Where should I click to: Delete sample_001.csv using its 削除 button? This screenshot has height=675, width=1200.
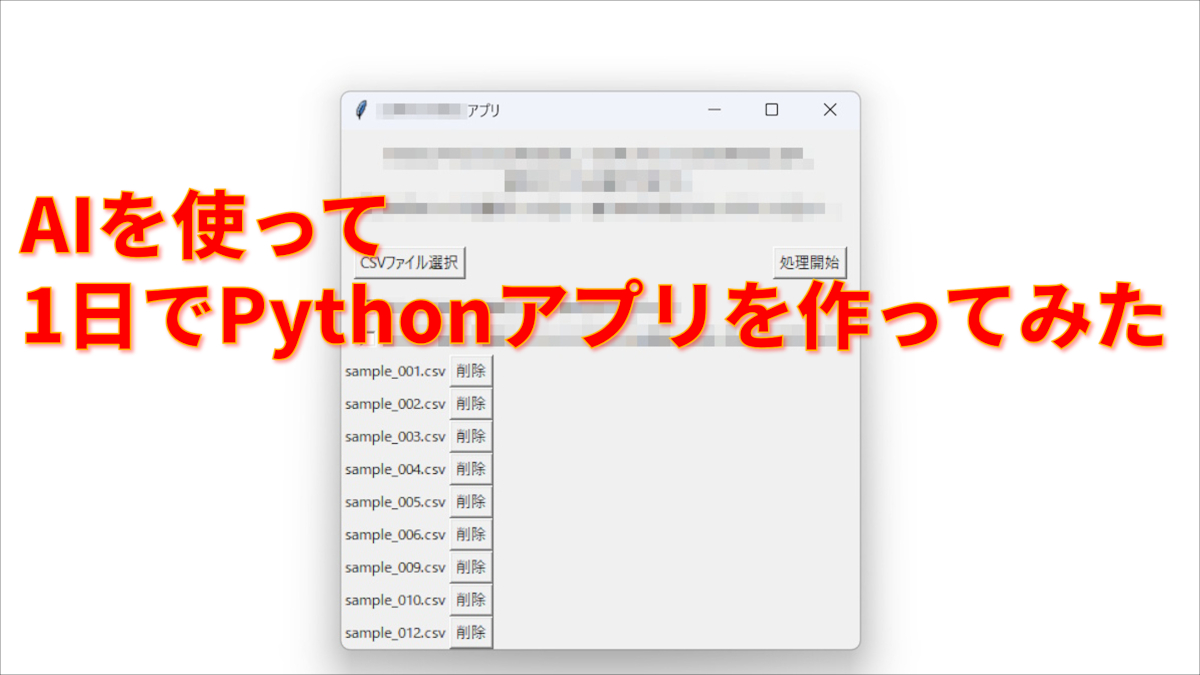tap(471, 369)
